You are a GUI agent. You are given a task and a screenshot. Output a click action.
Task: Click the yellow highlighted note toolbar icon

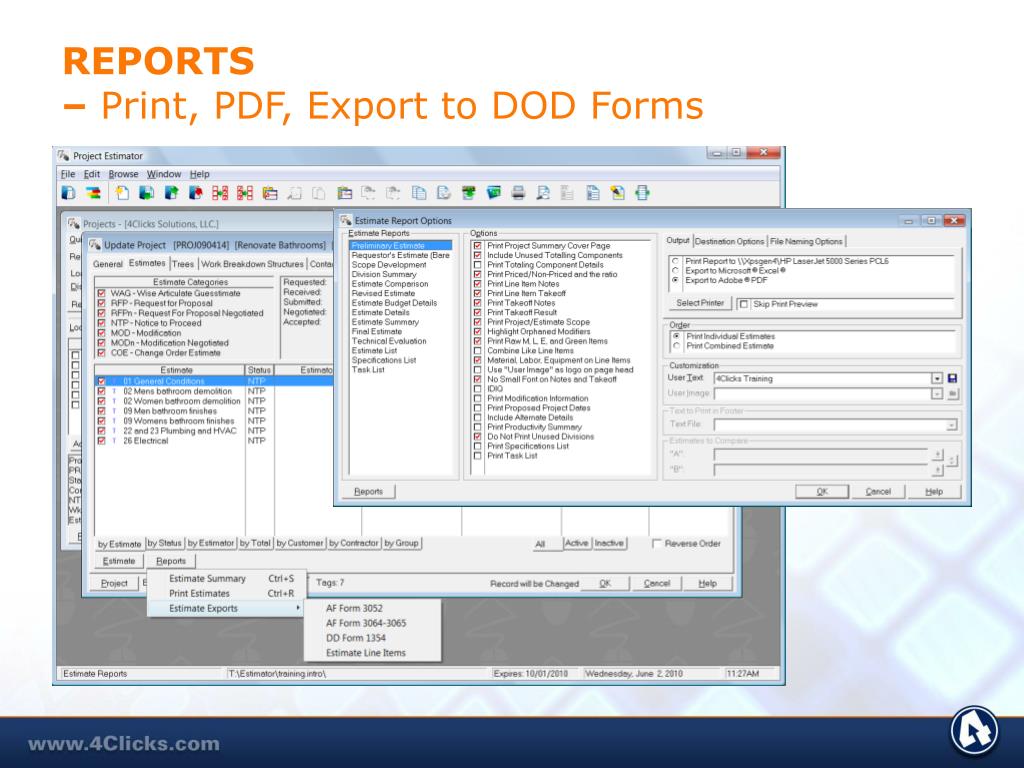(x=618, y=193)
